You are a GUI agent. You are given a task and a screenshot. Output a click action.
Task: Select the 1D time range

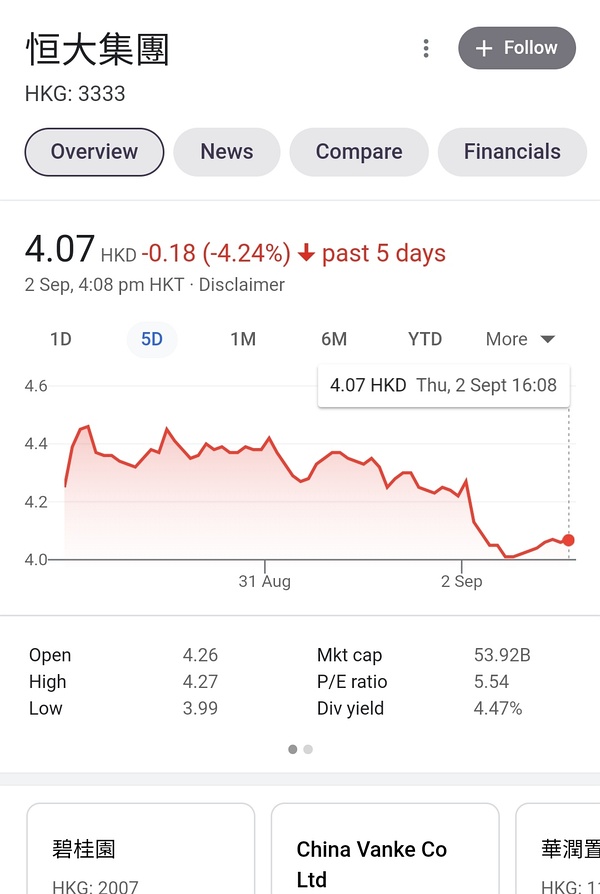[61, 339]
